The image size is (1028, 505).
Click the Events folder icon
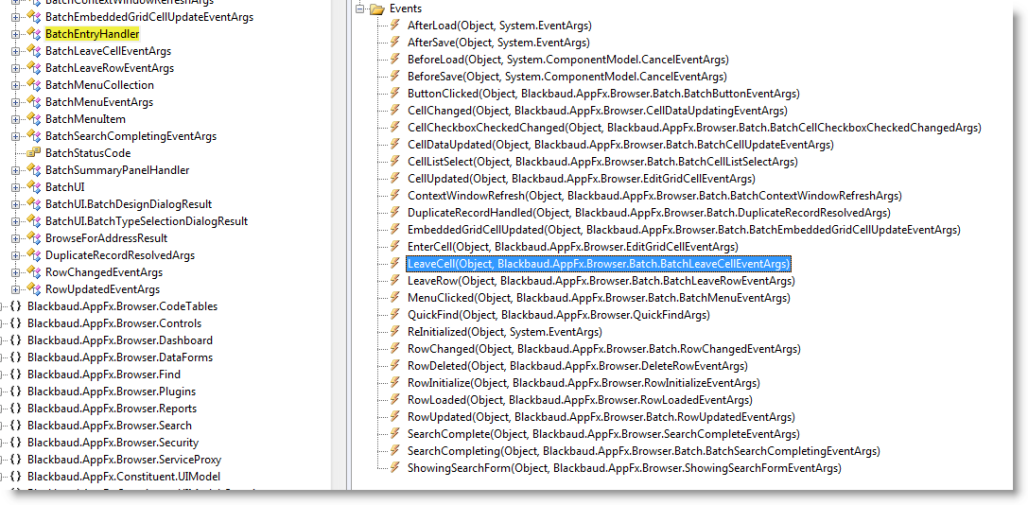376,9
